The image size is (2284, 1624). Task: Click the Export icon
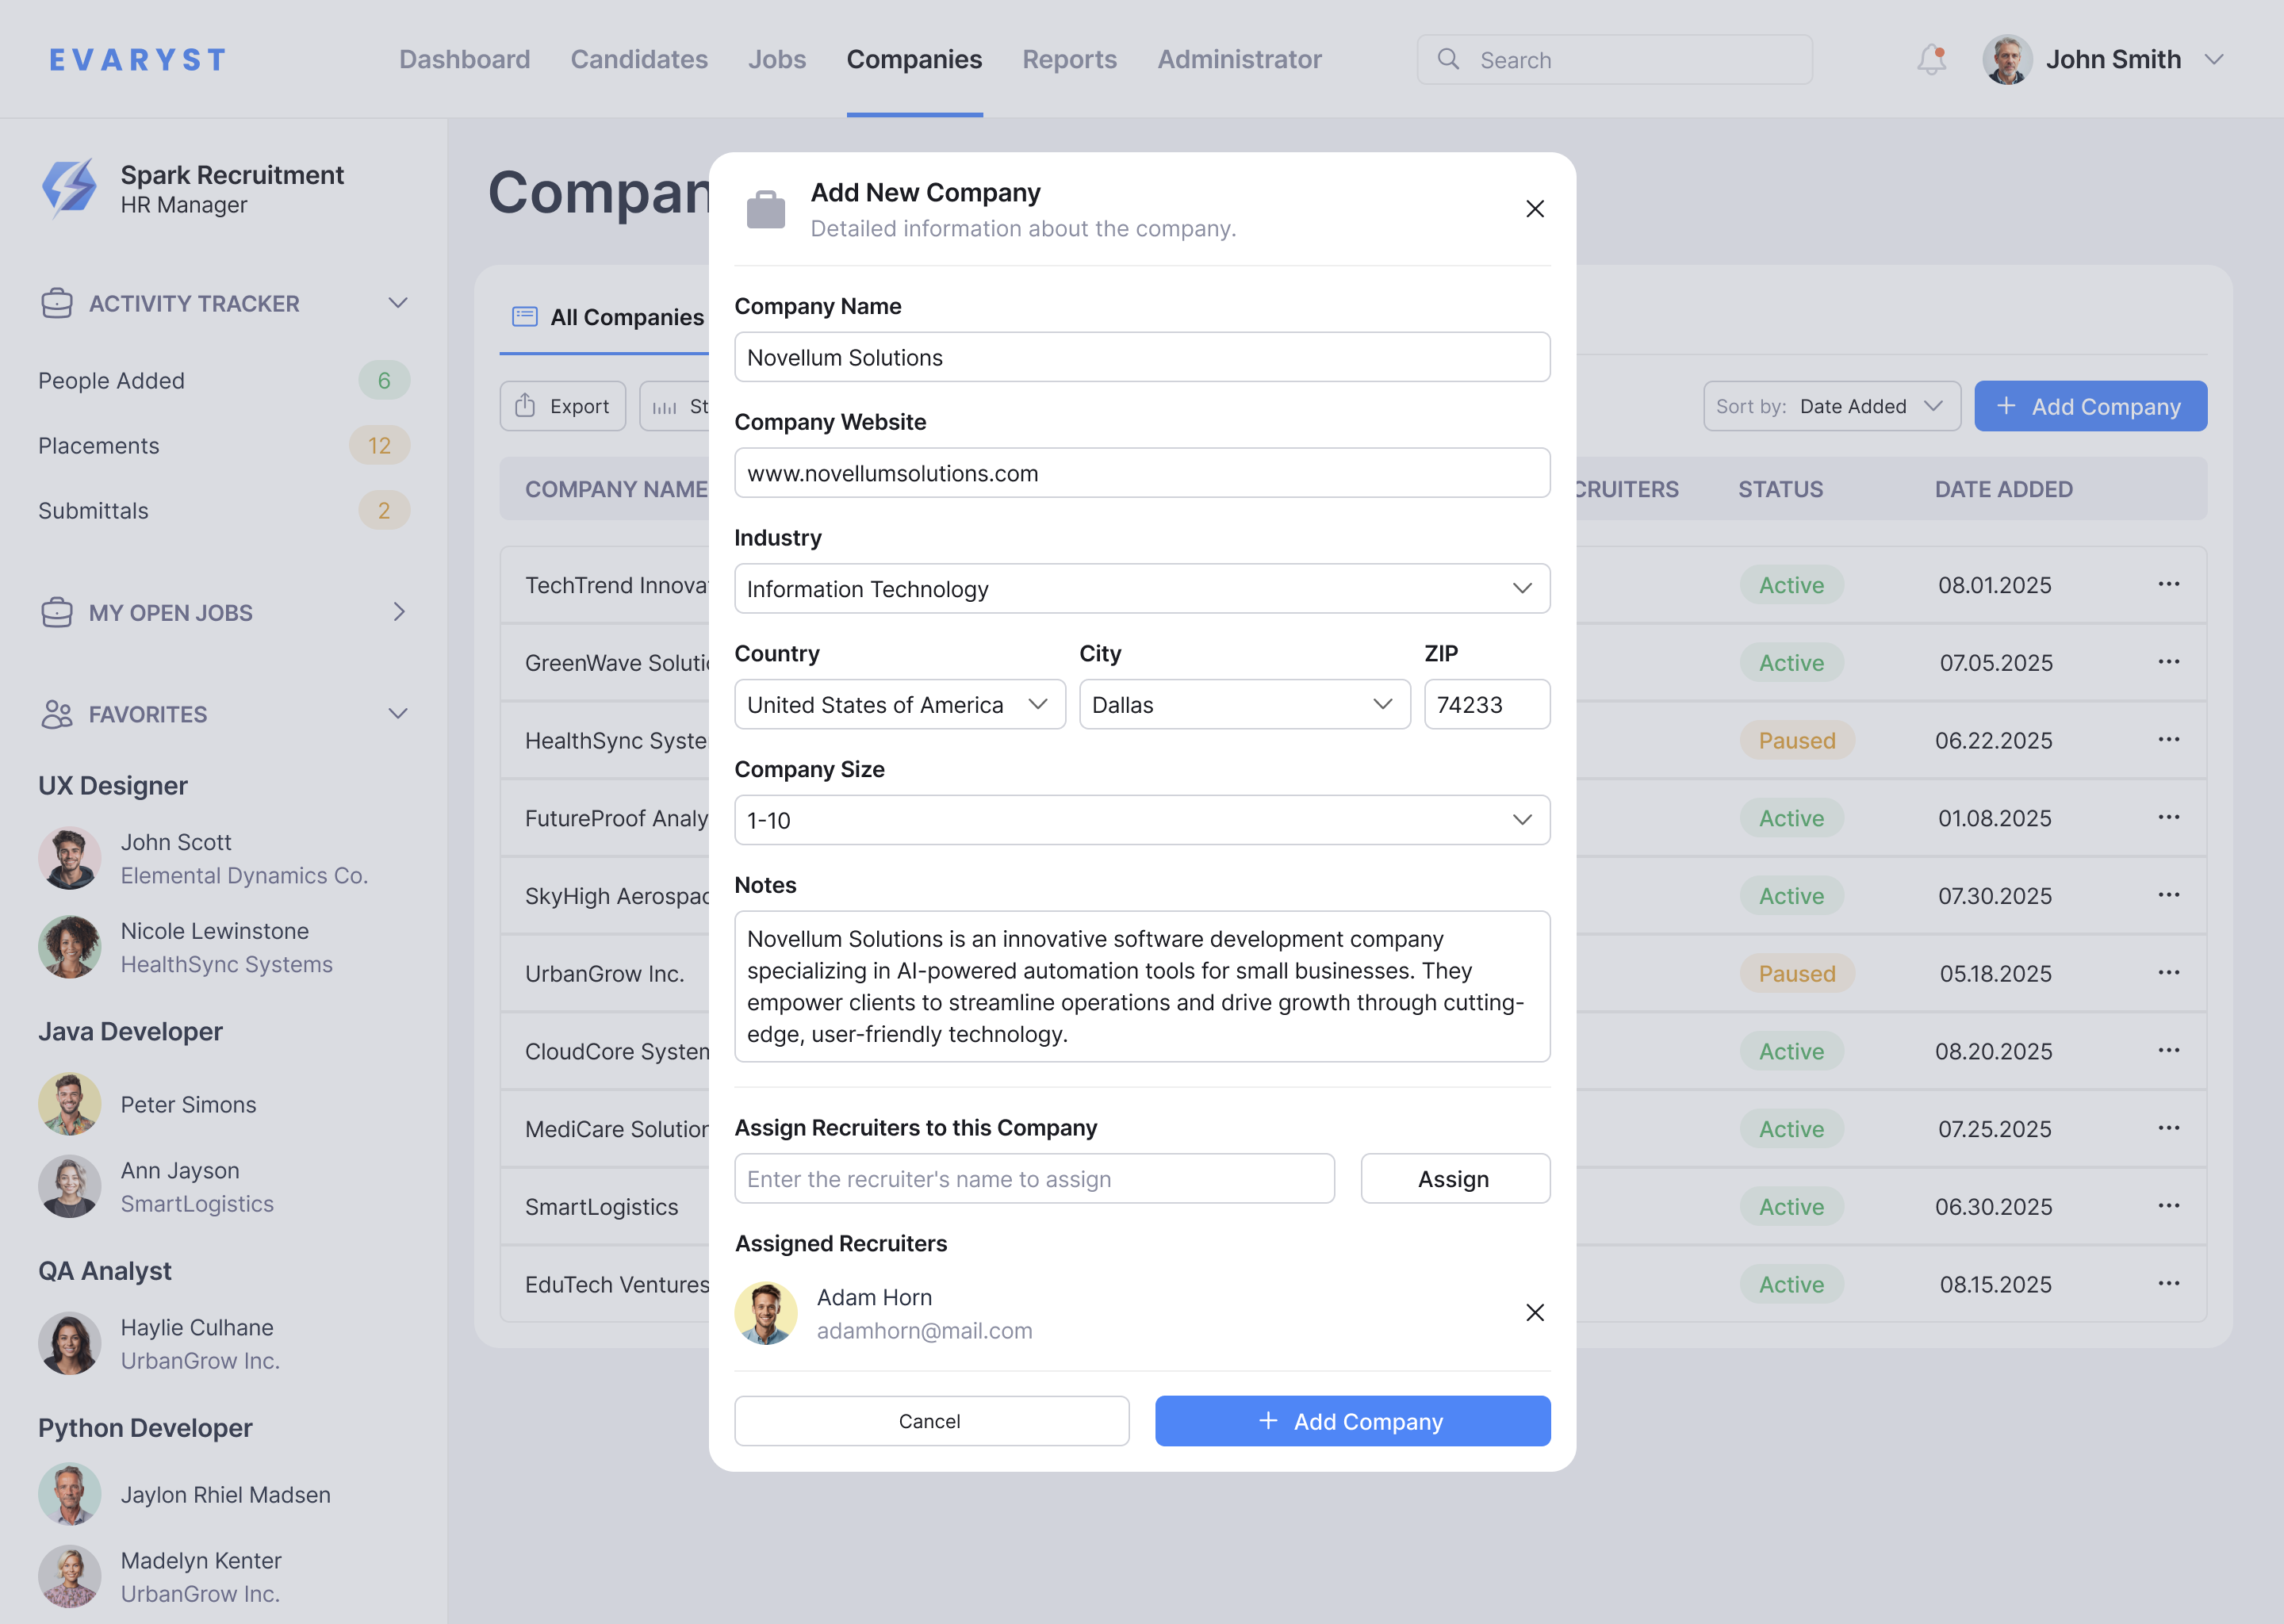[525, 405]
